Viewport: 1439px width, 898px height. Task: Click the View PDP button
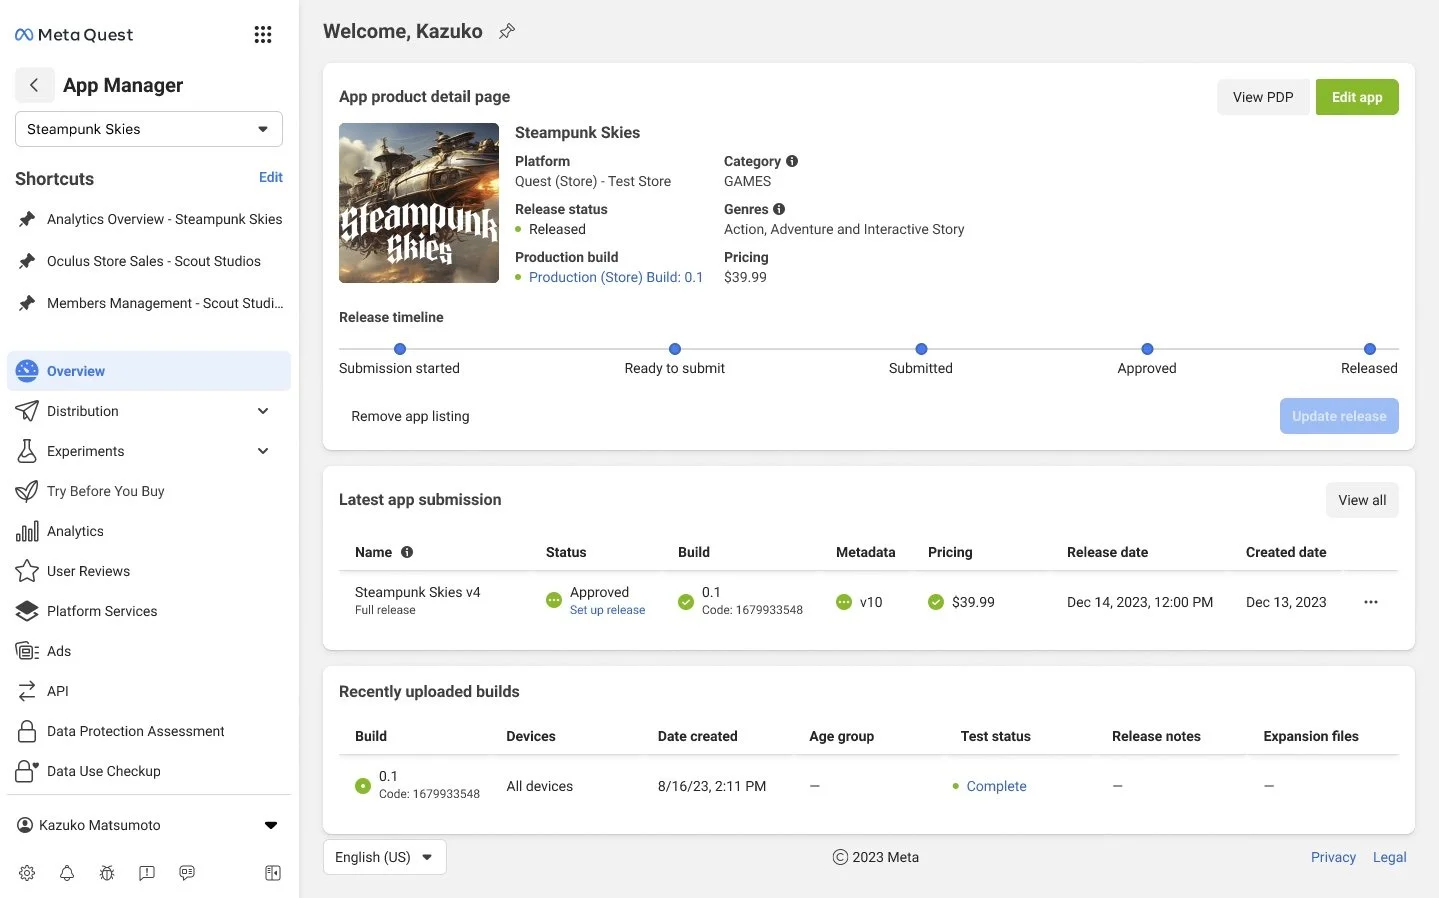coord(1263,97)
